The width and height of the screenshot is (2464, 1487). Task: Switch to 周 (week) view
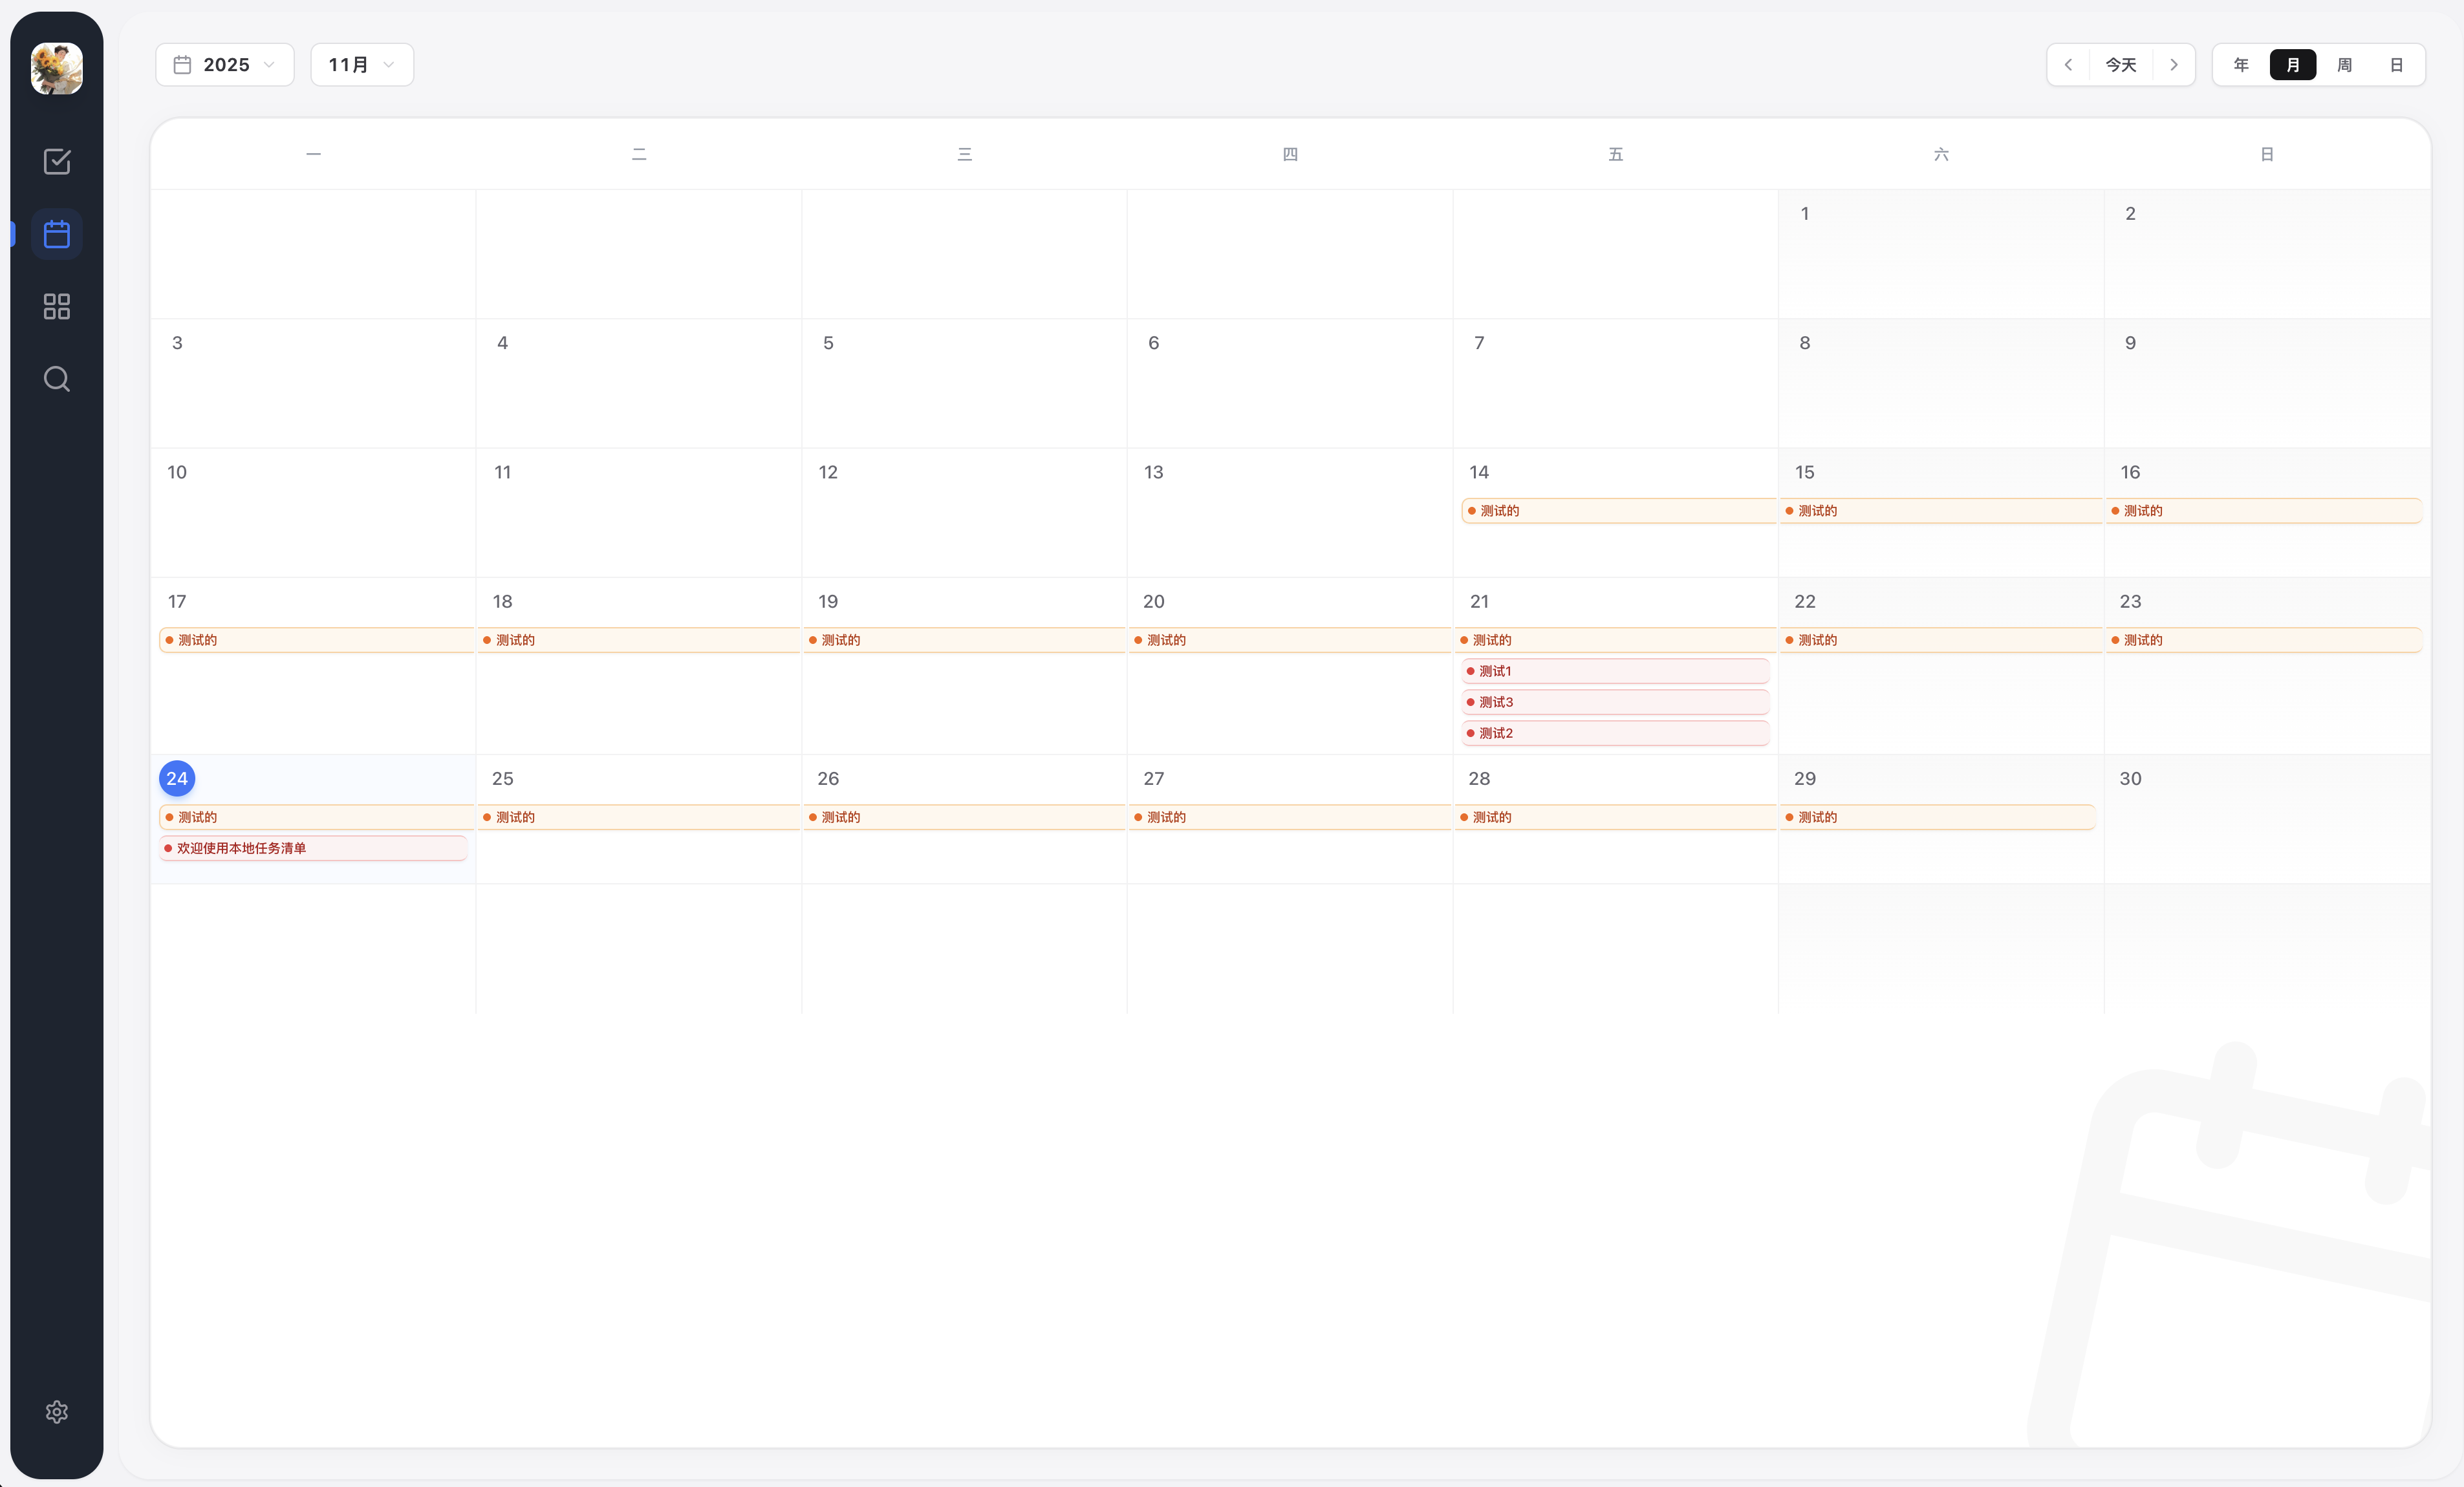point(2344,65)
